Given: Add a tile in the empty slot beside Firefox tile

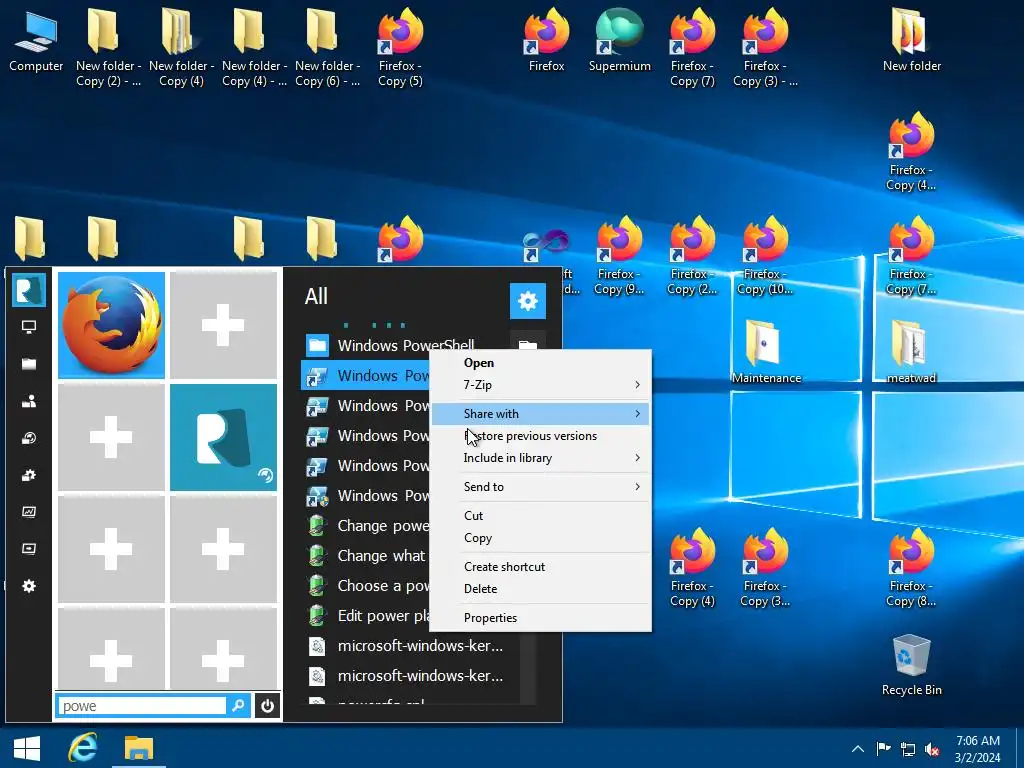Looking at the screenshot, I should click(223, 325).
